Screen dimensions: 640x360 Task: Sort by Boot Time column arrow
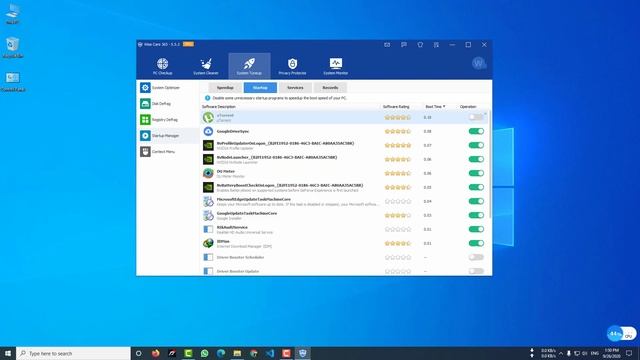pyautogui.click(x=444, y=107)
